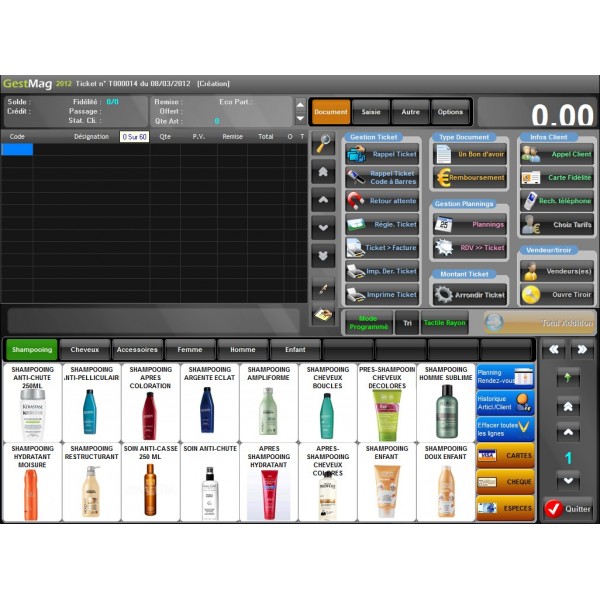Click Rappel Ticket button

pyautogui.click(x=382, y=154)
